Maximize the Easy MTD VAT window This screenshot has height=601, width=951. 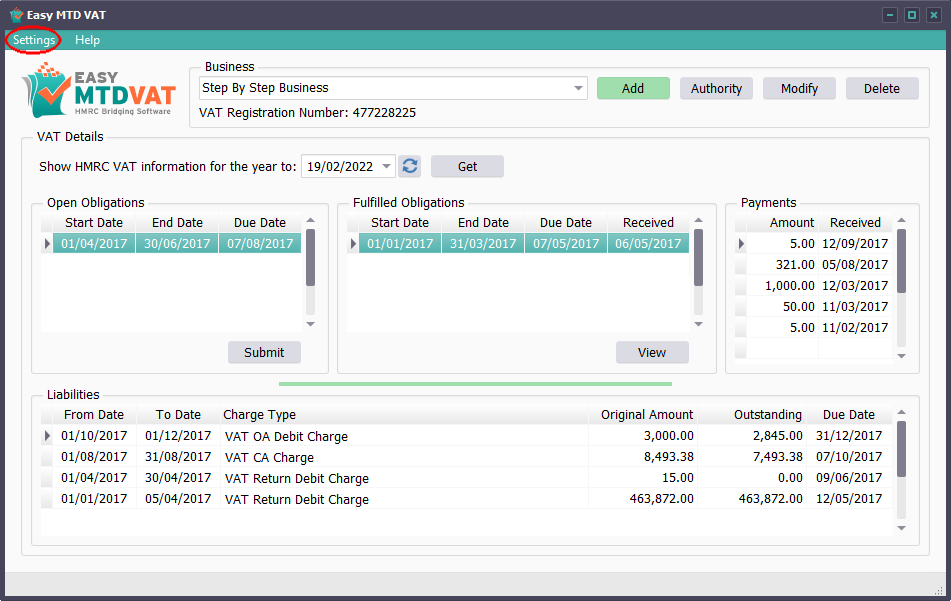coord(912,15)
